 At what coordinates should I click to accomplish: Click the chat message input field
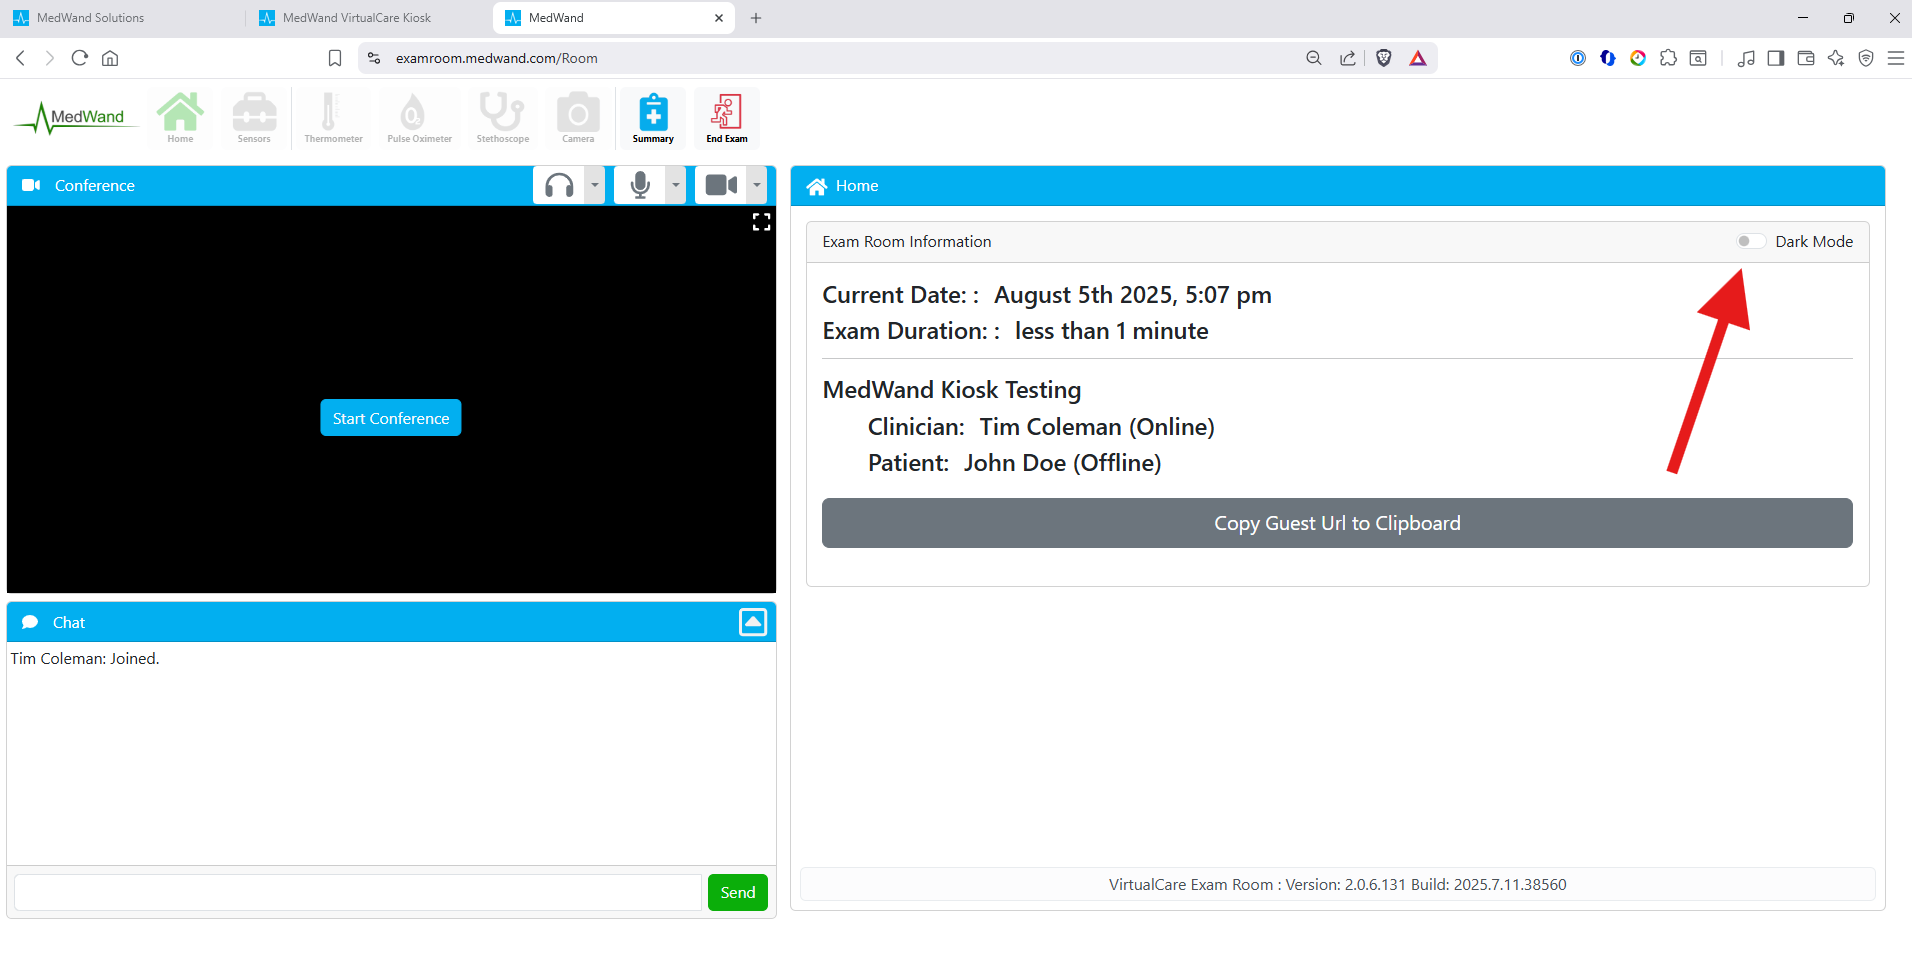[358, 893]
